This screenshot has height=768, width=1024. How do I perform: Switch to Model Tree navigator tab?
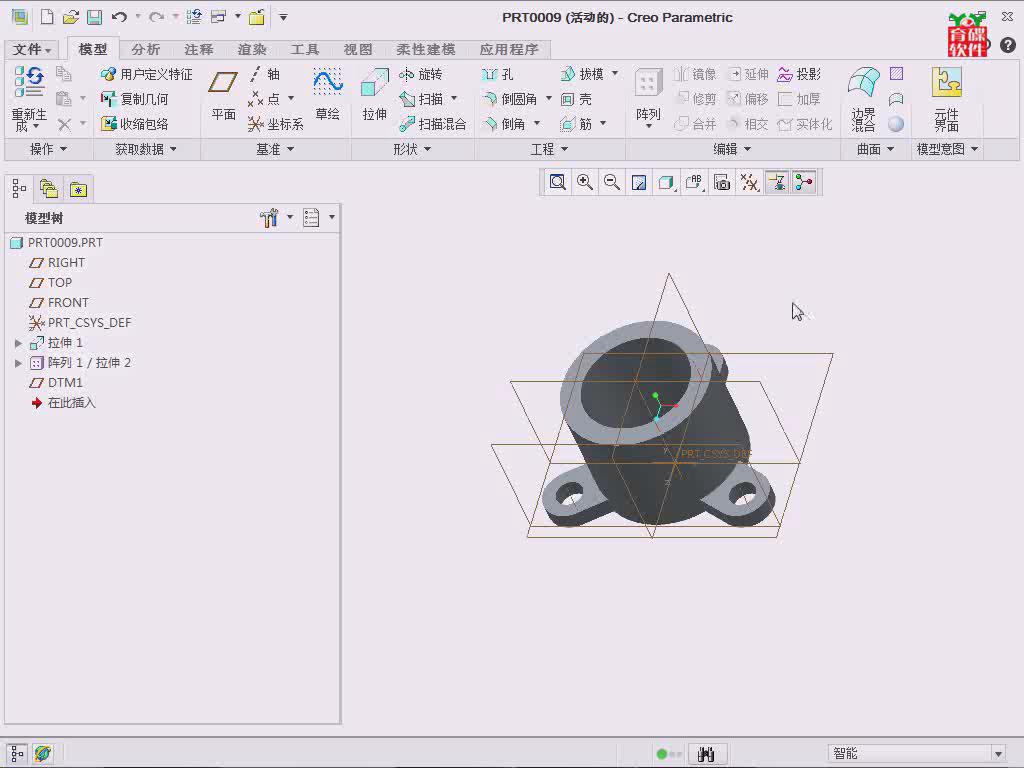(x=19, y=189)
